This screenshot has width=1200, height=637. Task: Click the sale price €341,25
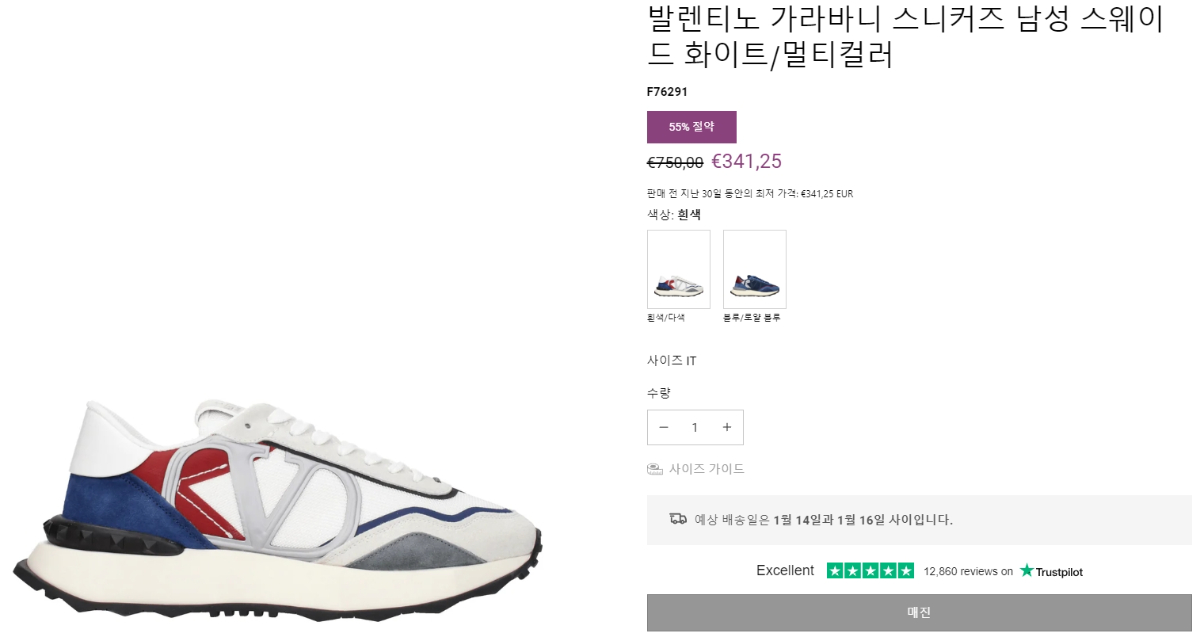coord(746,161)
